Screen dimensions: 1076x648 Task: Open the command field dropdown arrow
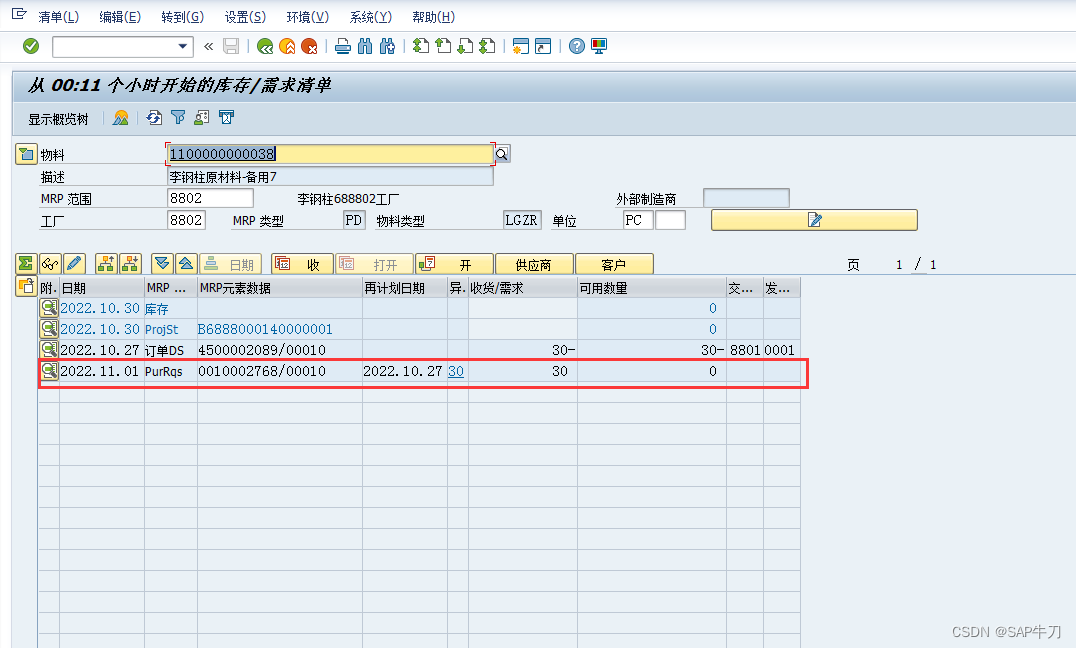point(183,46)
